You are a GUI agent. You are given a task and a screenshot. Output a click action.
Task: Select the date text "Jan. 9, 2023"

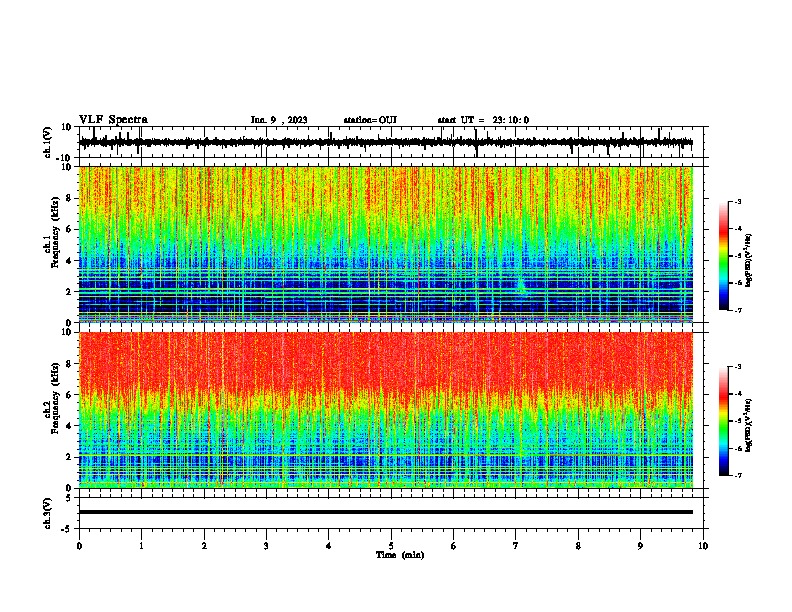[x=279, y=120]
